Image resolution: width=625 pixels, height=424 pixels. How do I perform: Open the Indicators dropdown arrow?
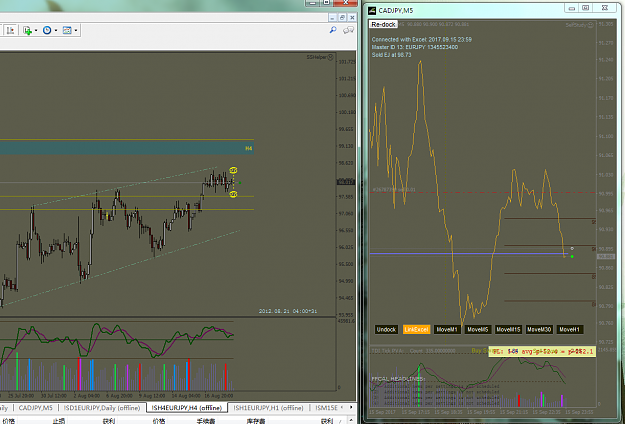point(36,30)
